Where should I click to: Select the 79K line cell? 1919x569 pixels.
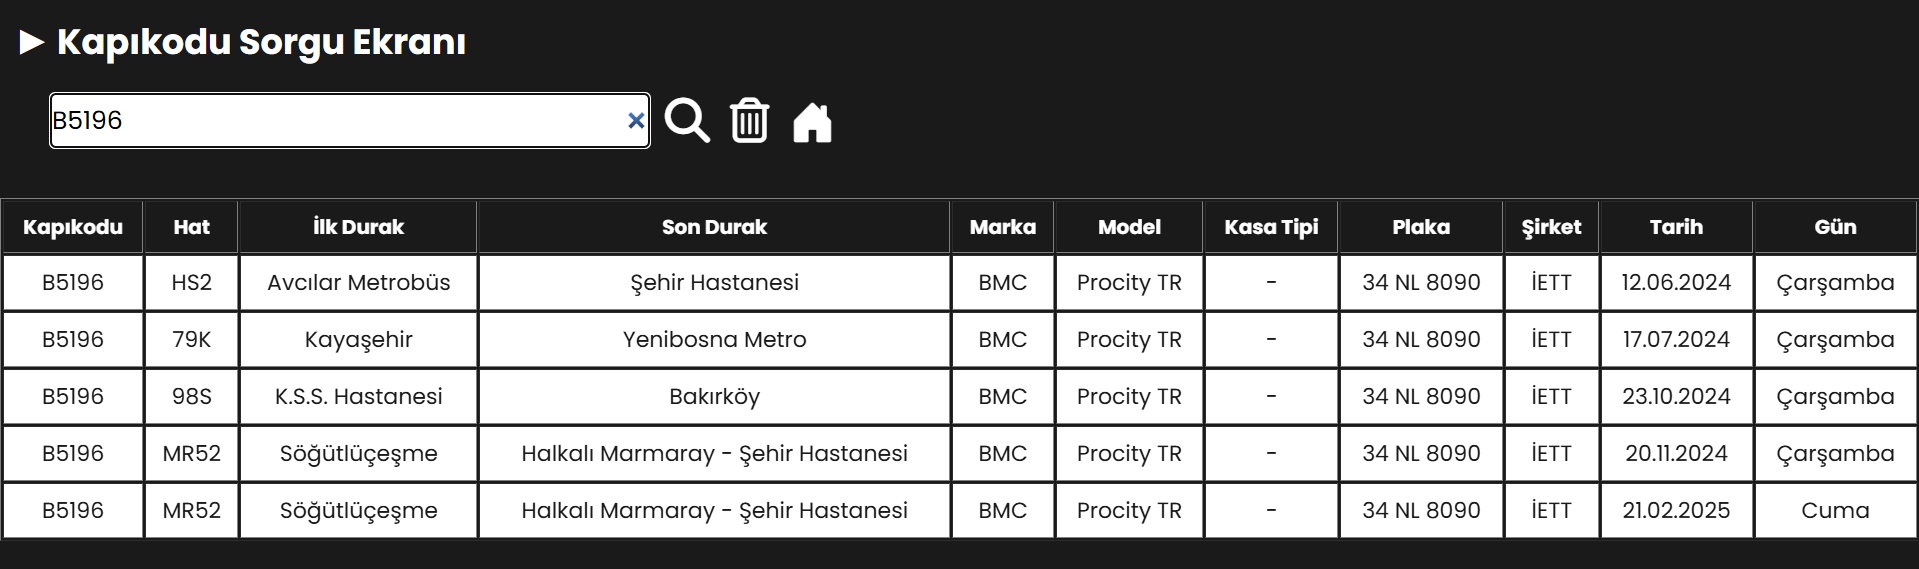[x=191, y=340]
